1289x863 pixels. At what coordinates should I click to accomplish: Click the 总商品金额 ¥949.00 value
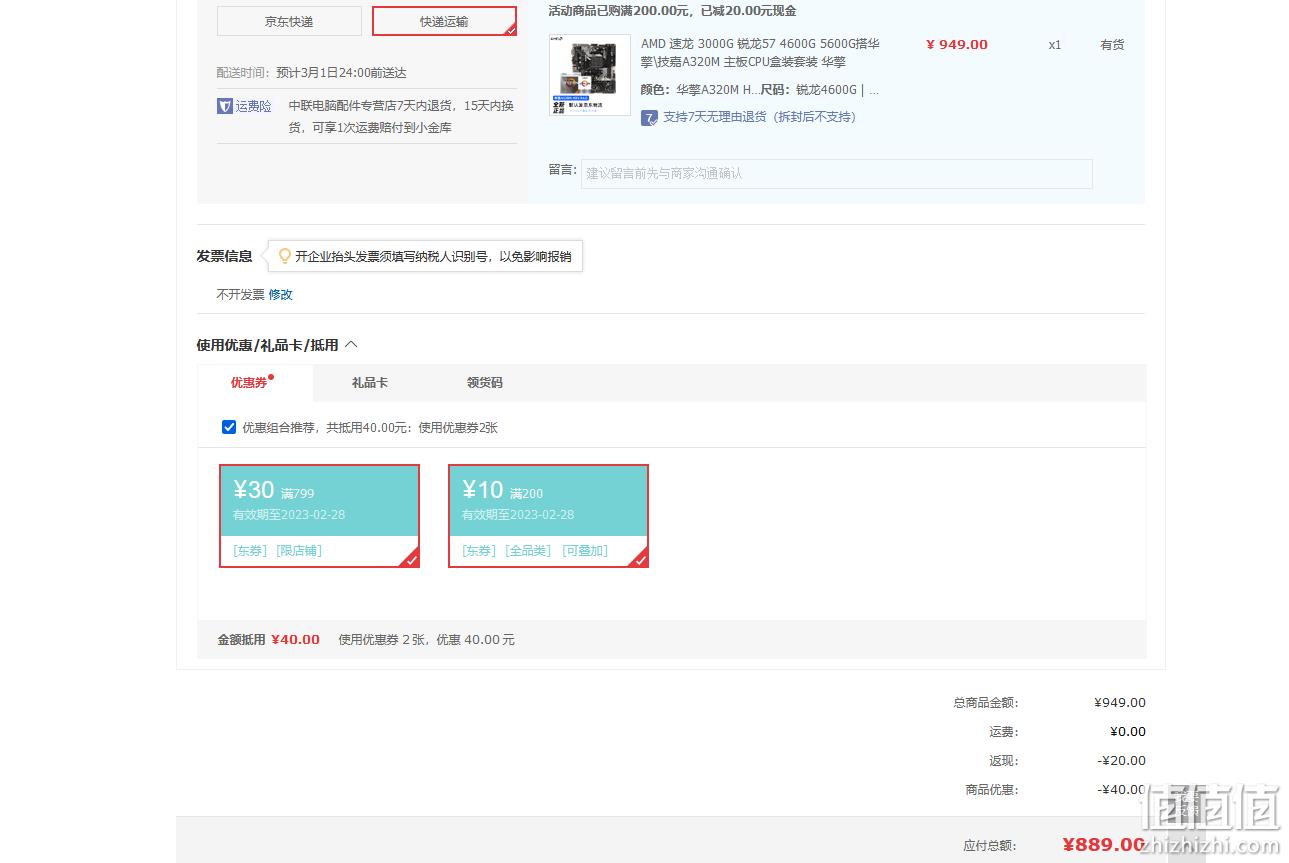pyautogui.click(x=1120, y=703)
